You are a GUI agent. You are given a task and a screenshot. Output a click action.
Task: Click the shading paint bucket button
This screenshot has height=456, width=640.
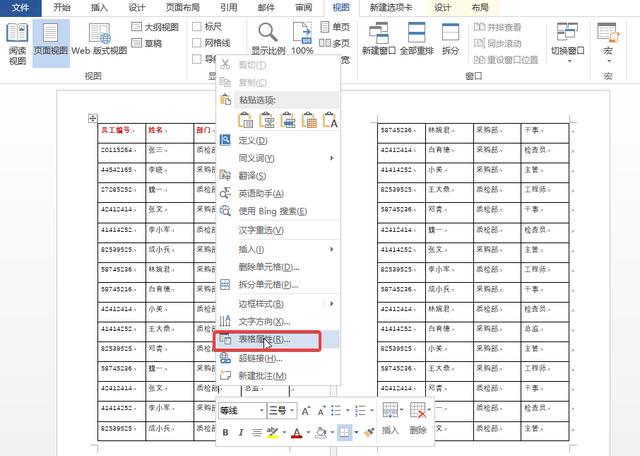(321, 432)
